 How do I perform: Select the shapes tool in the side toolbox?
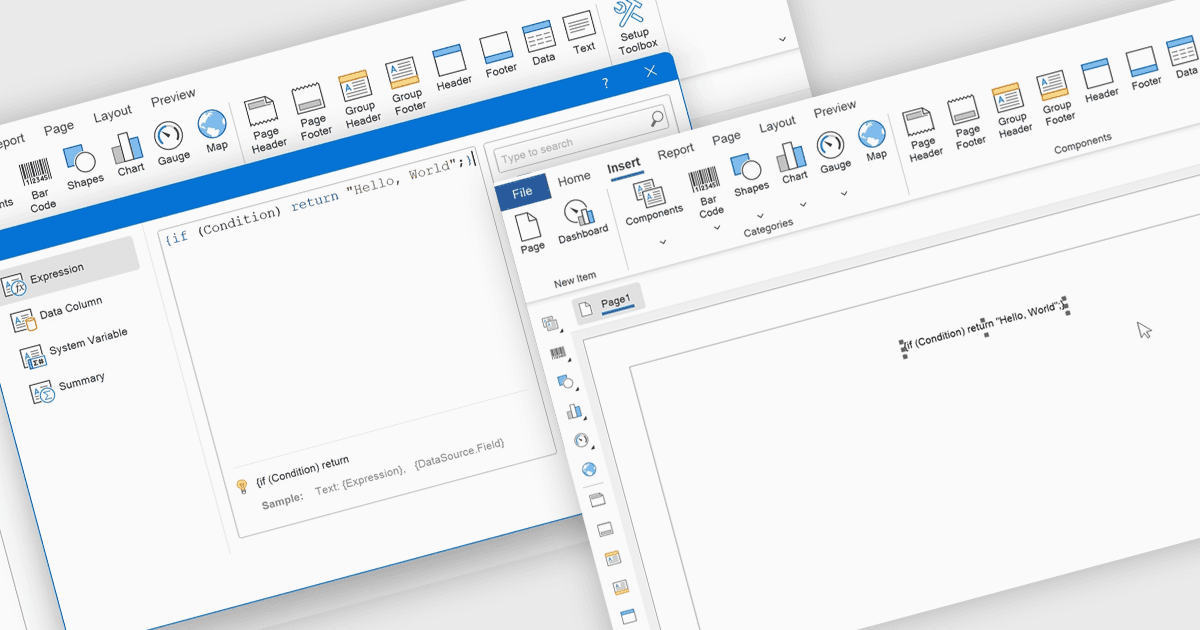pos(565,382)
